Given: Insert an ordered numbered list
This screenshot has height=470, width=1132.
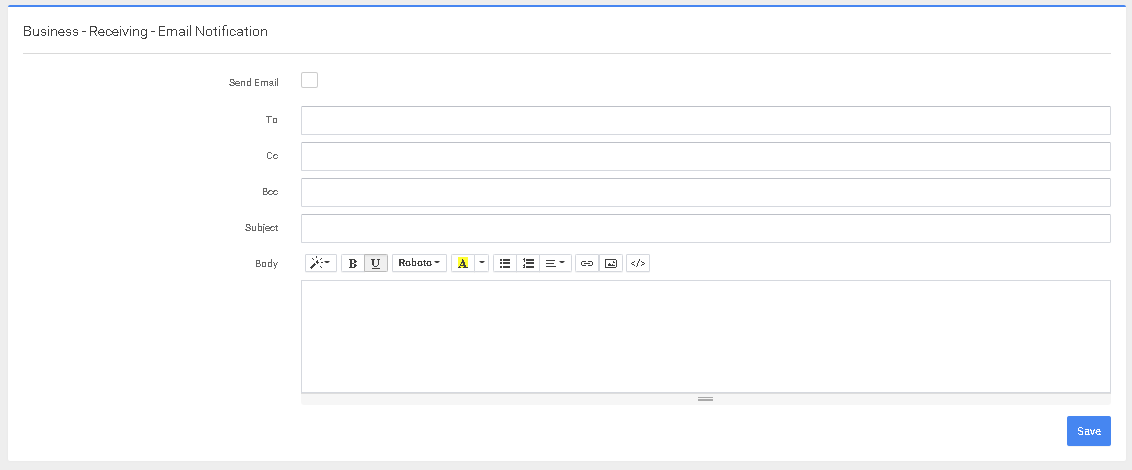Looking at the screenshot, I should point(528,263).
